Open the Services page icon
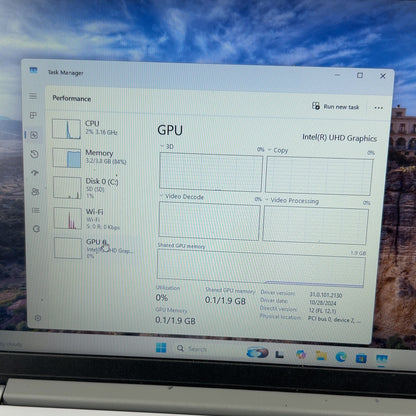The image size is (416, 416). [x=36, y=229]
